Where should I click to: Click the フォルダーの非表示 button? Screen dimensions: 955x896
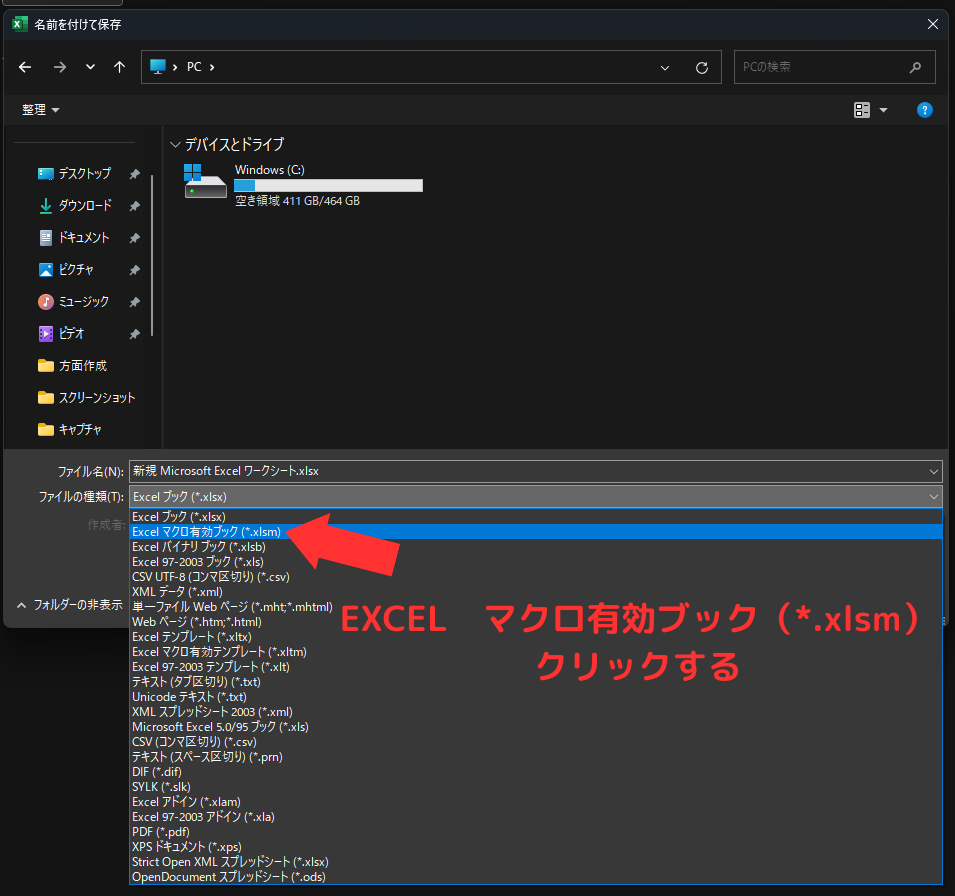point(75,604)
